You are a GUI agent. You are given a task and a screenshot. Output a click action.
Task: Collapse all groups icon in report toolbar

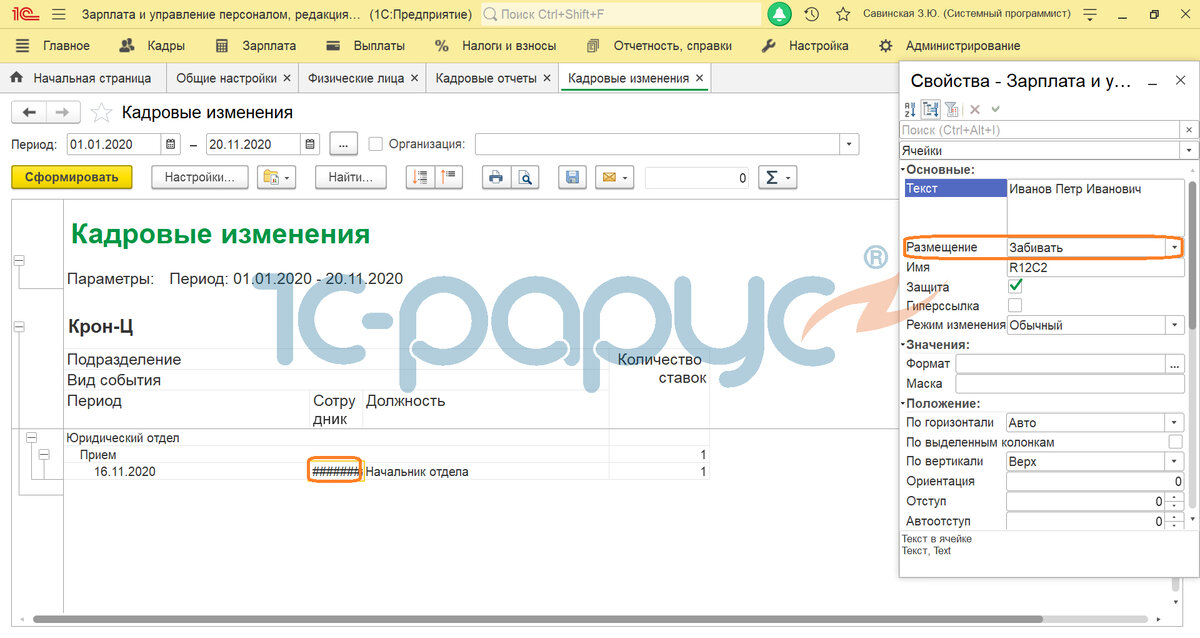coord(449,177)
